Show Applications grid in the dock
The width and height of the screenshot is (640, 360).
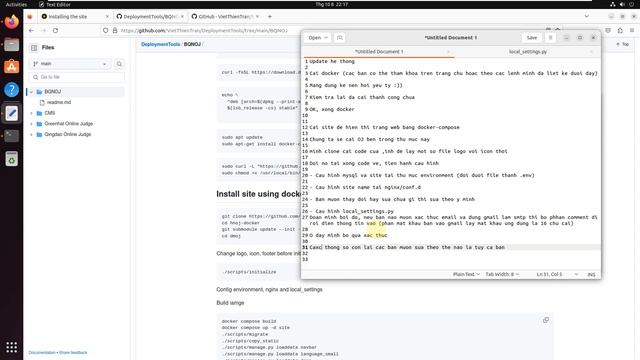(11, 347)
